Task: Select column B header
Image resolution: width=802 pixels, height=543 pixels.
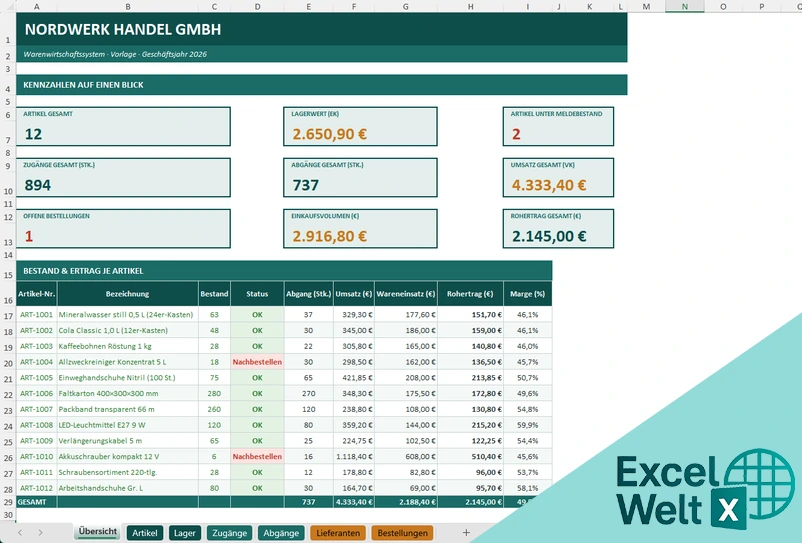Action: (x=127, y=6)
